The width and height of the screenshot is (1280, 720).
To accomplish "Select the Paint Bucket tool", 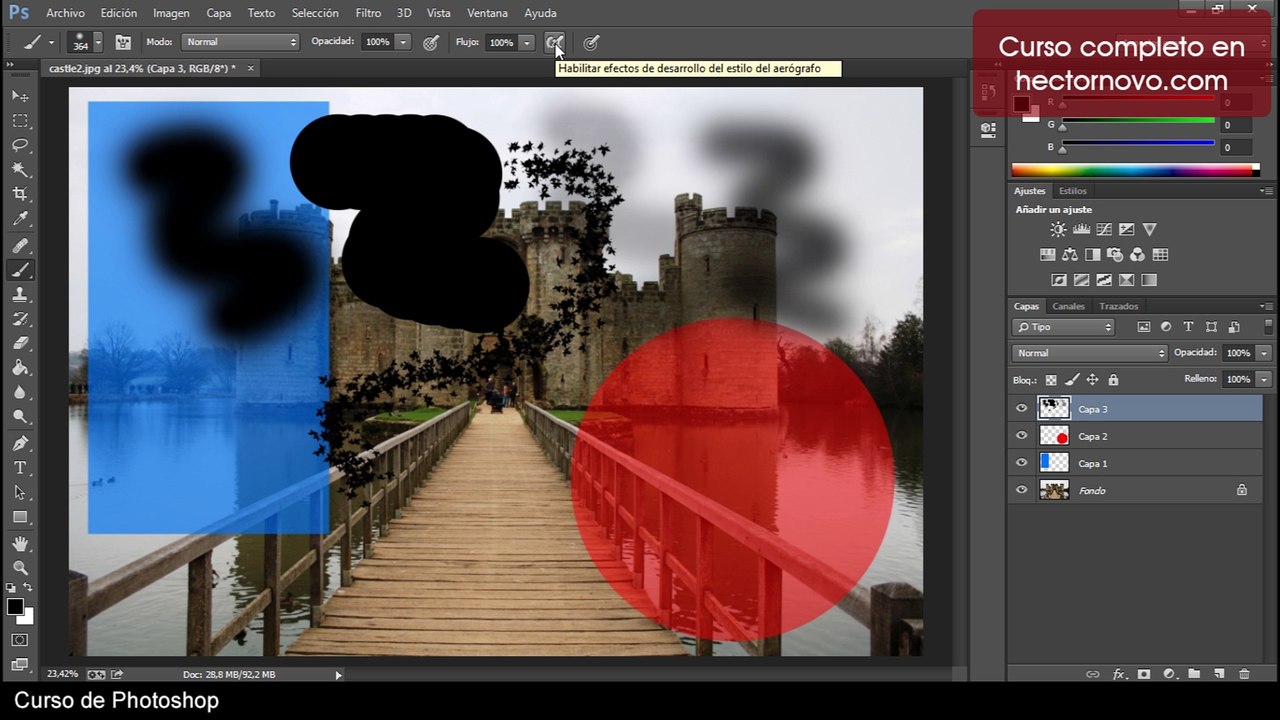I will pos(20,369).
